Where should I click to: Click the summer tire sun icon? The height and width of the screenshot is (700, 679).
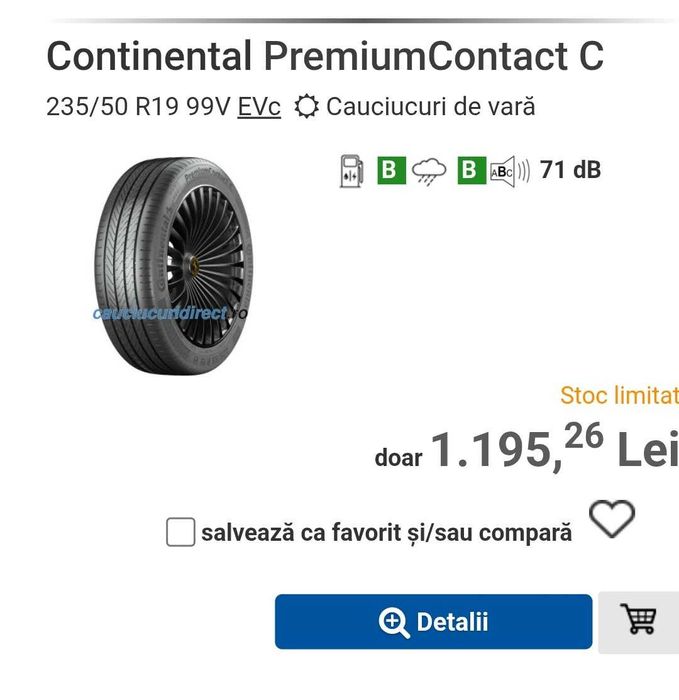(x=307, y=107)
